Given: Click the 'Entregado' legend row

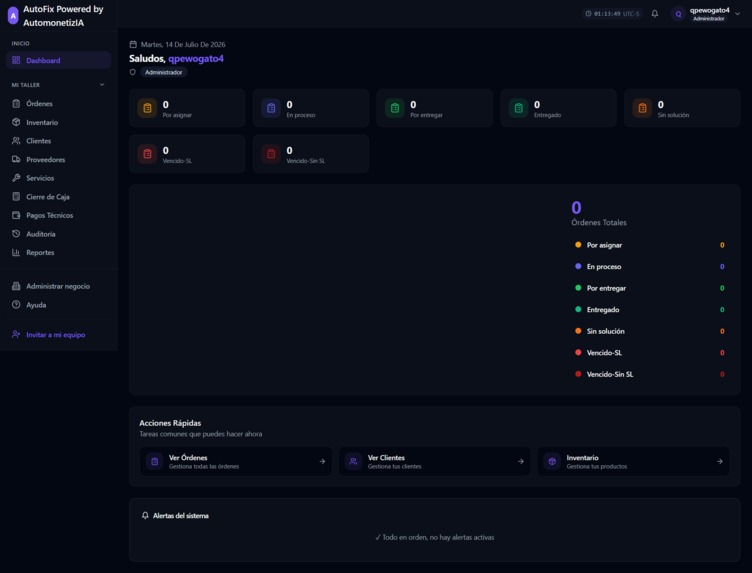Looking at the screenshot, I should click(649, 310).
